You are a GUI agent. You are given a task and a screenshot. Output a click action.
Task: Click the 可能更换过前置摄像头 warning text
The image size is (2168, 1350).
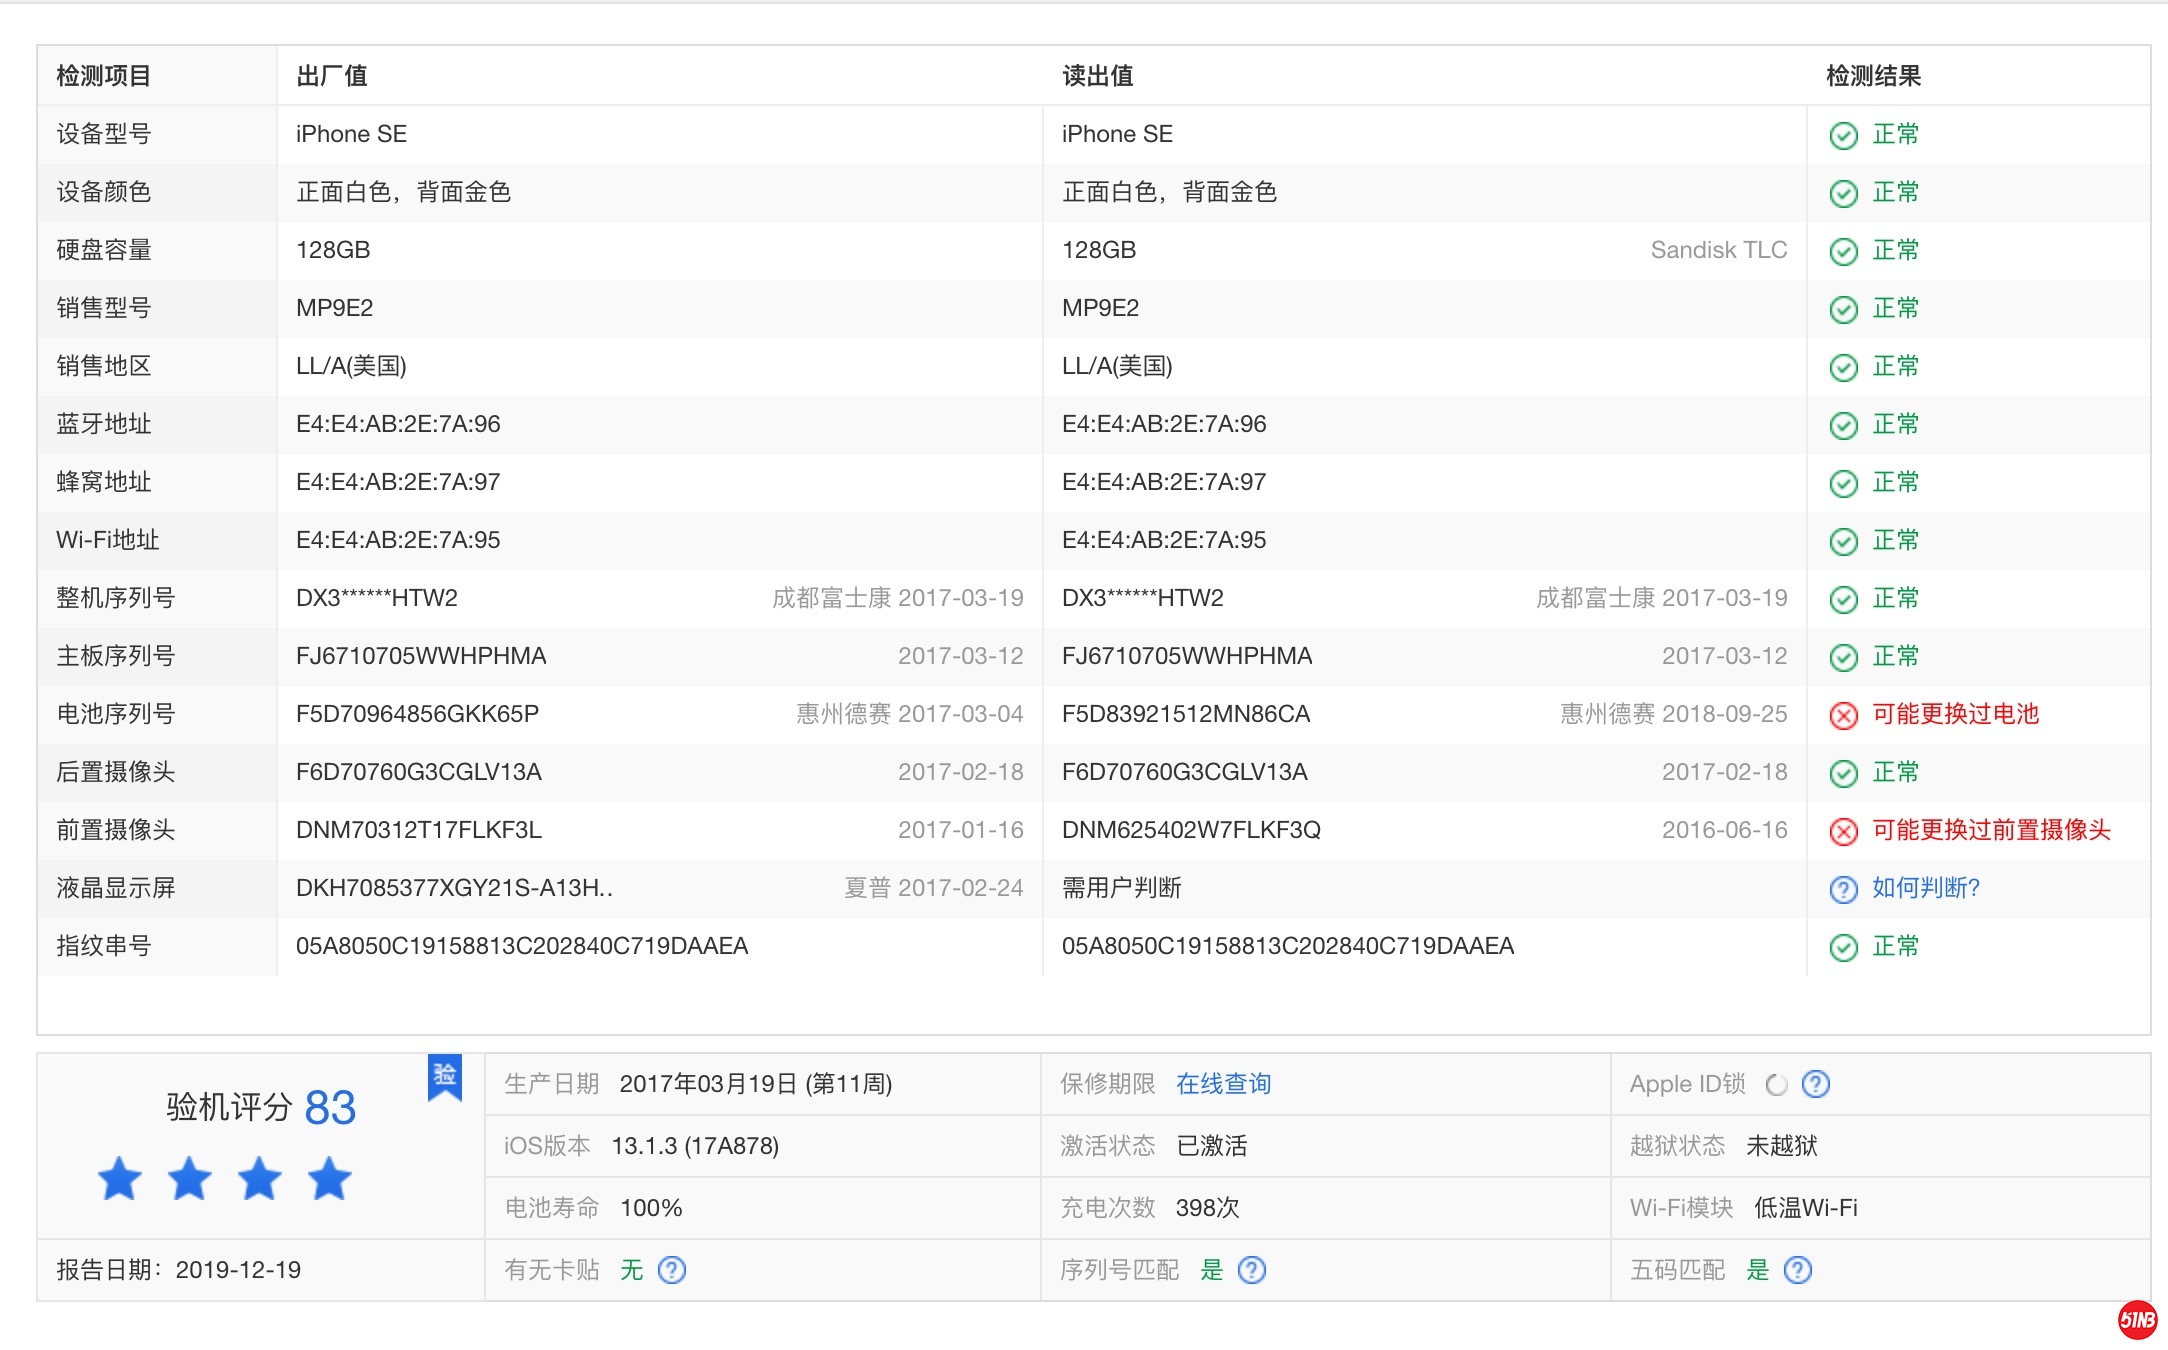click(1990, 830)
